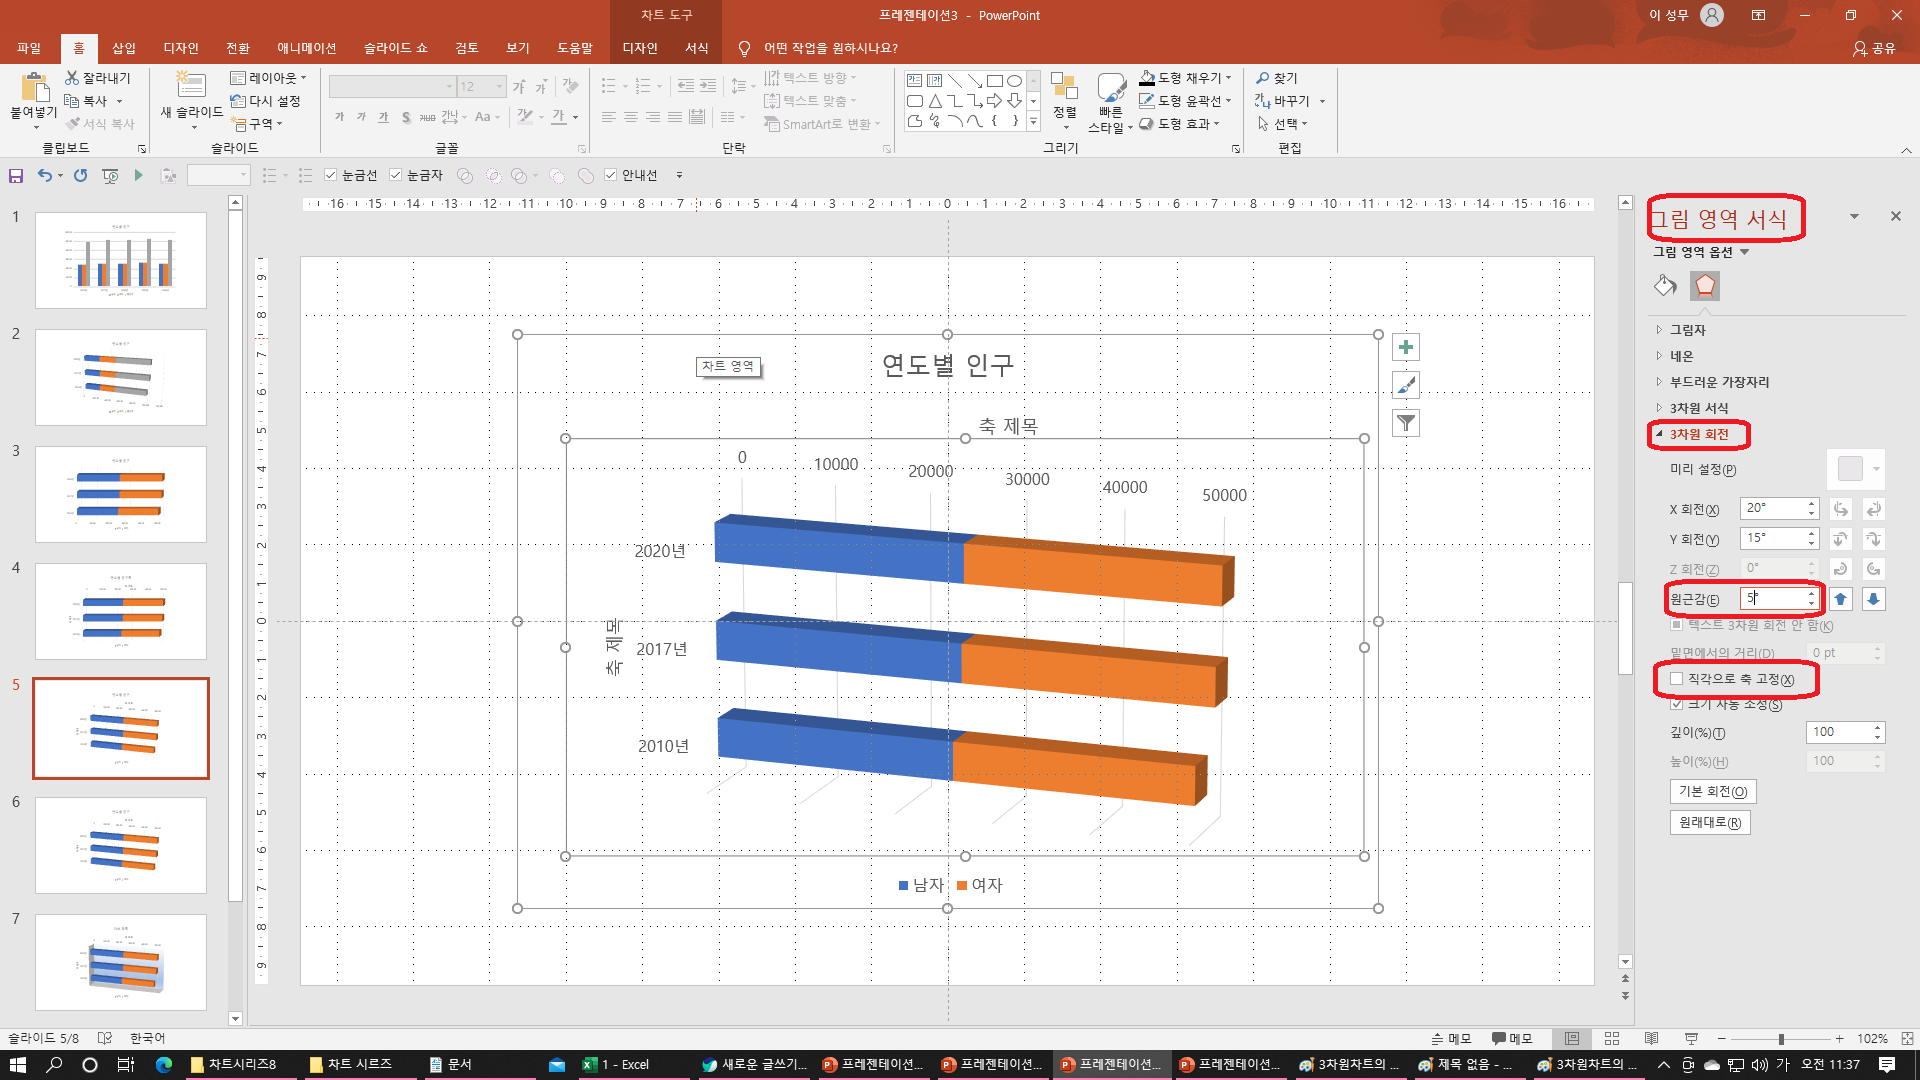Viewport: 1920px width, 1080px height.
Task: Expand the 그림자 shadow section
Action: (1687, 330)
